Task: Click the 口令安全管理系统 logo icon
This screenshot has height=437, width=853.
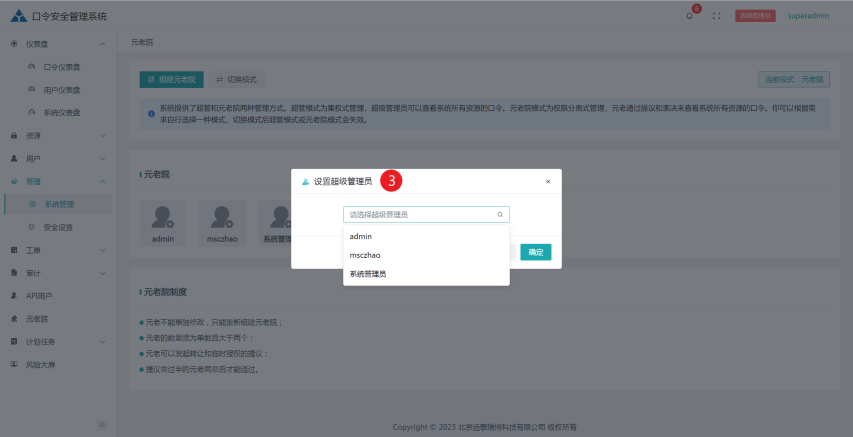Action: [x=18, y=16]
